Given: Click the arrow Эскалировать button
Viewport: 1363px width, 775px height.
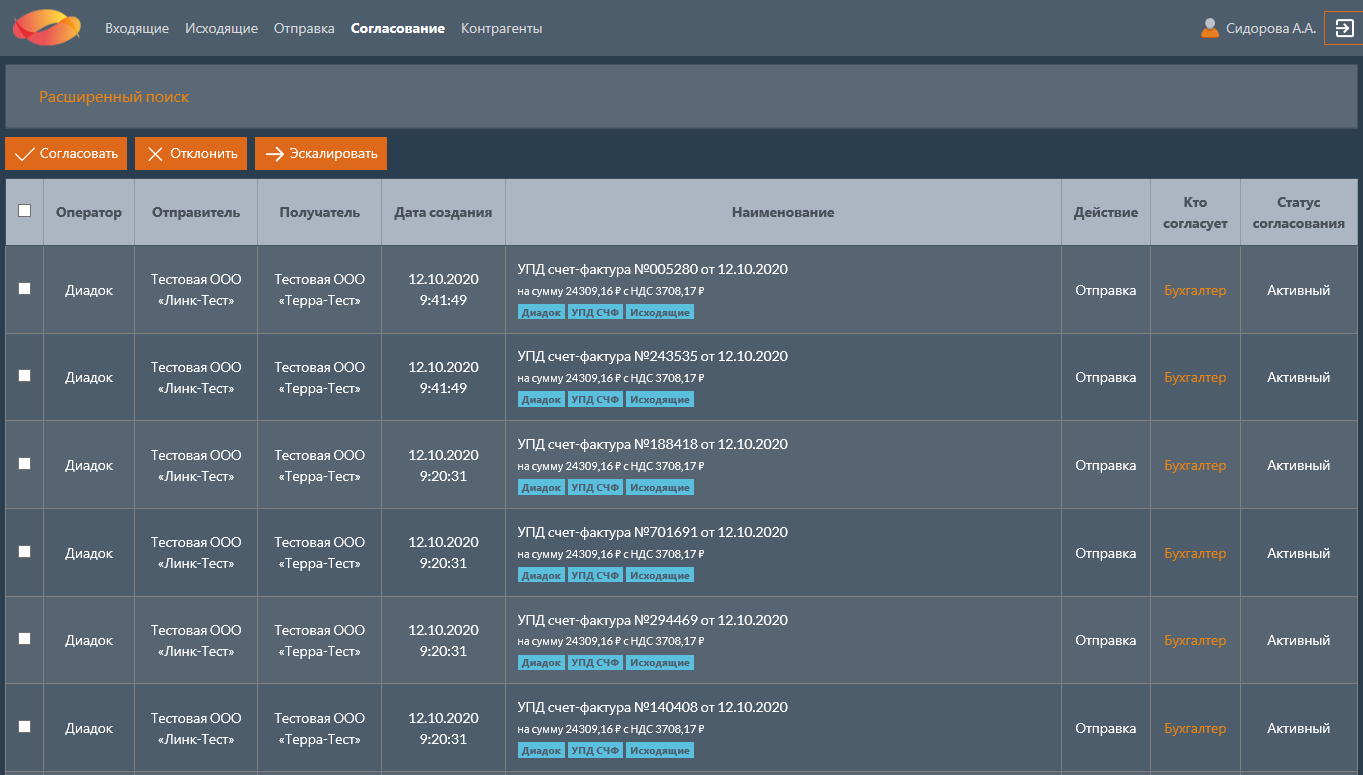Looking at the screenshot, I should (x=321, y=154).
